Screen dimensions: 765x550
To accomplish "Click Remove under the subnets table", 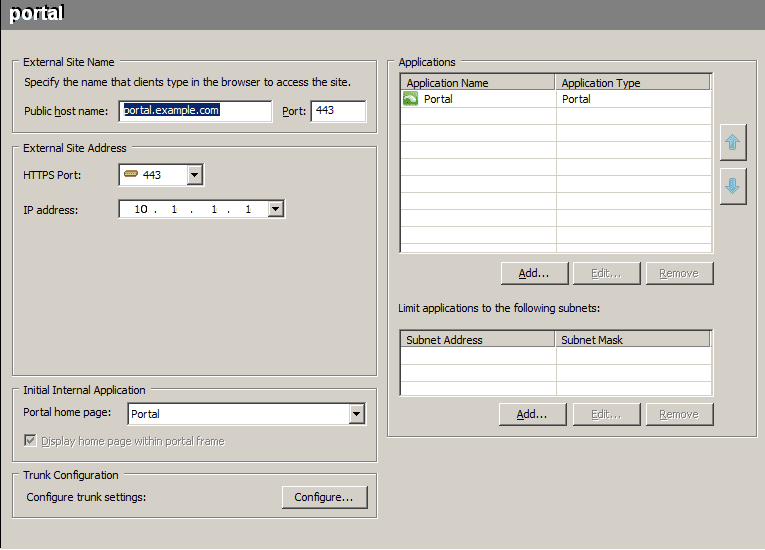I will coord(679,414).
